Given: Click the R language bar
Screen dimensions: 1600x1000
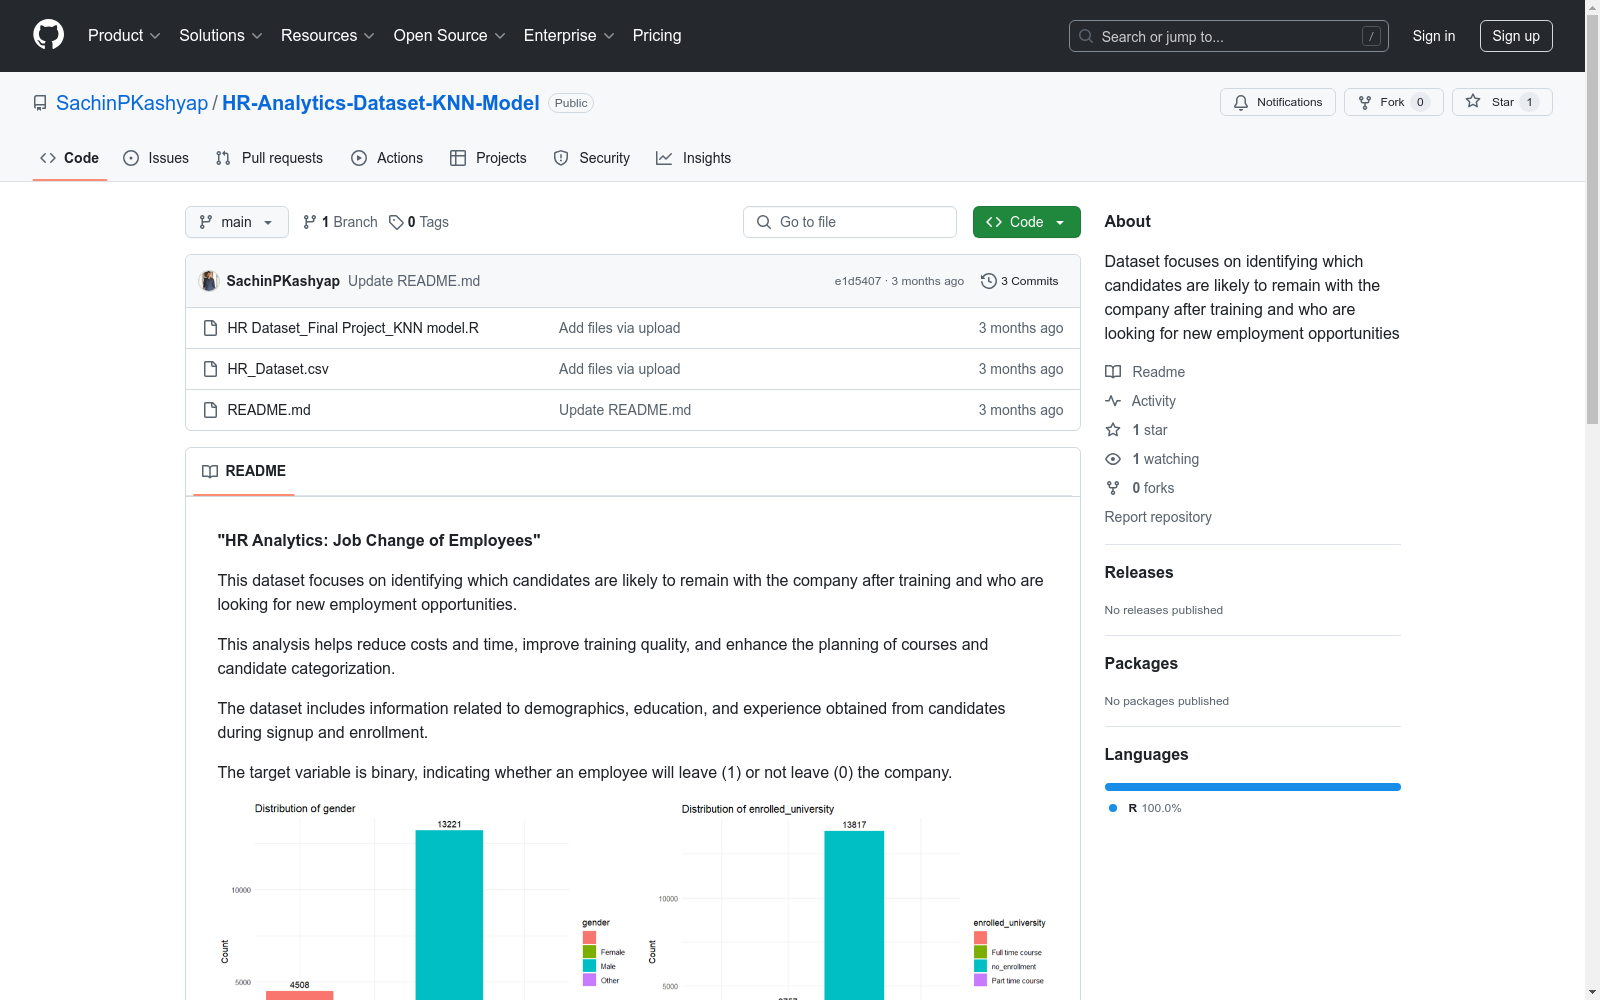Looking at the screenshot, I should pyautogui.click(x=1252, y=787).
